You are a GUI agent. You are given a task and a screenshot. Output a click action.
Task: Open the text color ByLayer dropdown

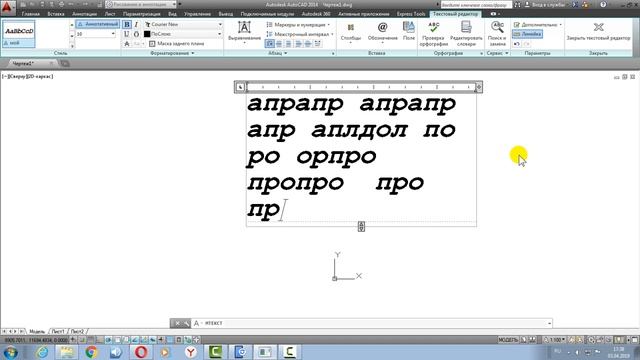pyautogui.click(x=220, y=34)
